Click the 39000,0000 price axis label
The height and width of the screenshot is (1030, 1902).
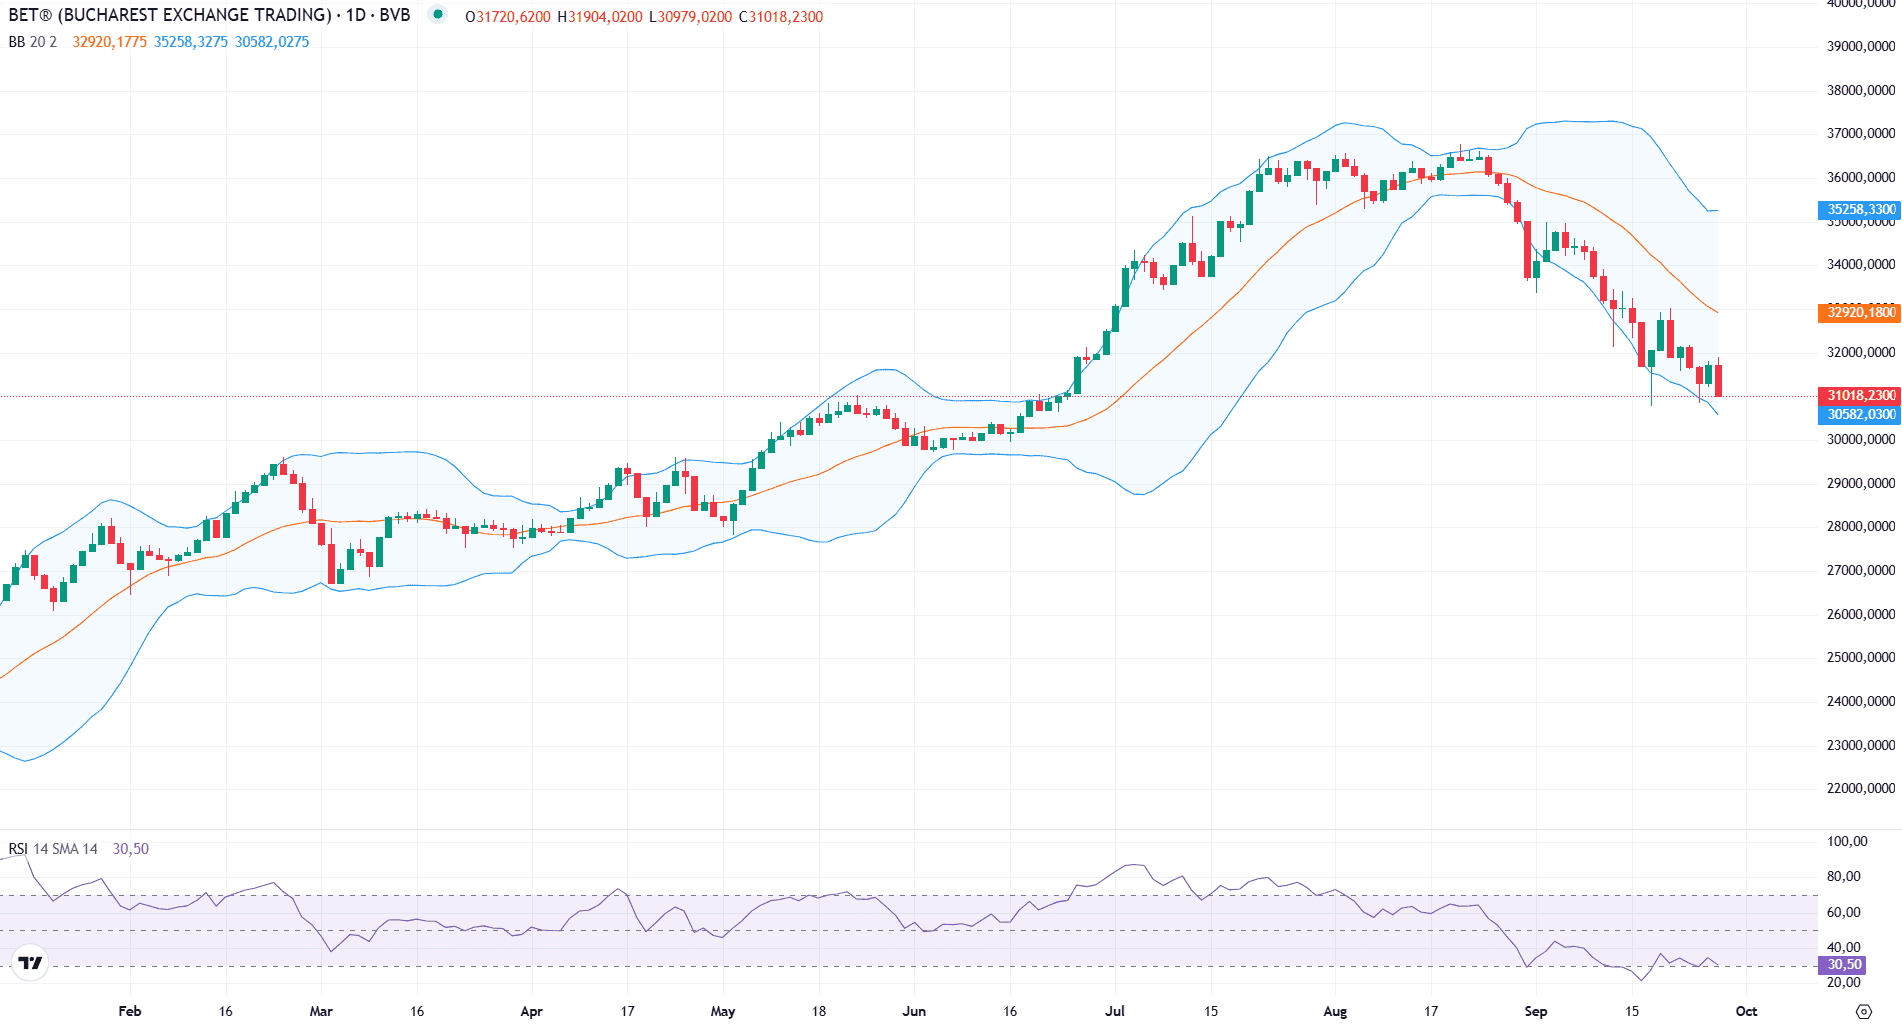click(x=1861, y=47)
